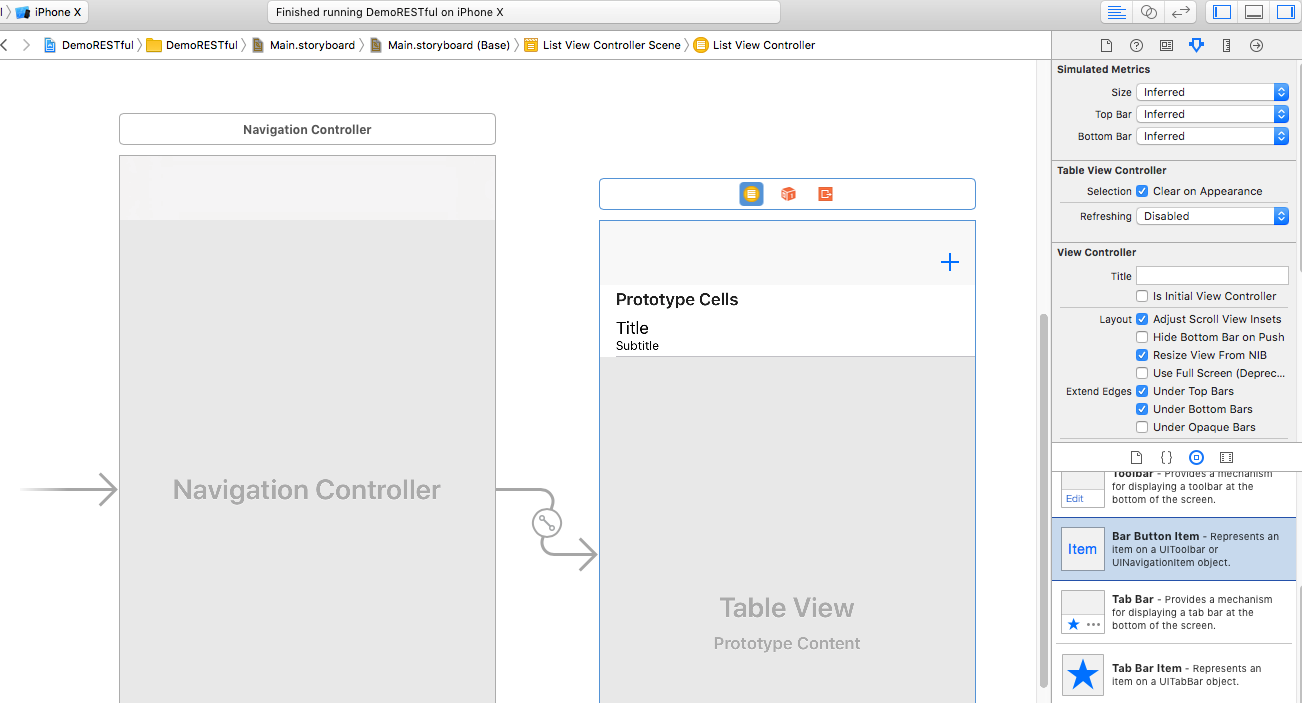Go forward in editor history

(26, 45)
